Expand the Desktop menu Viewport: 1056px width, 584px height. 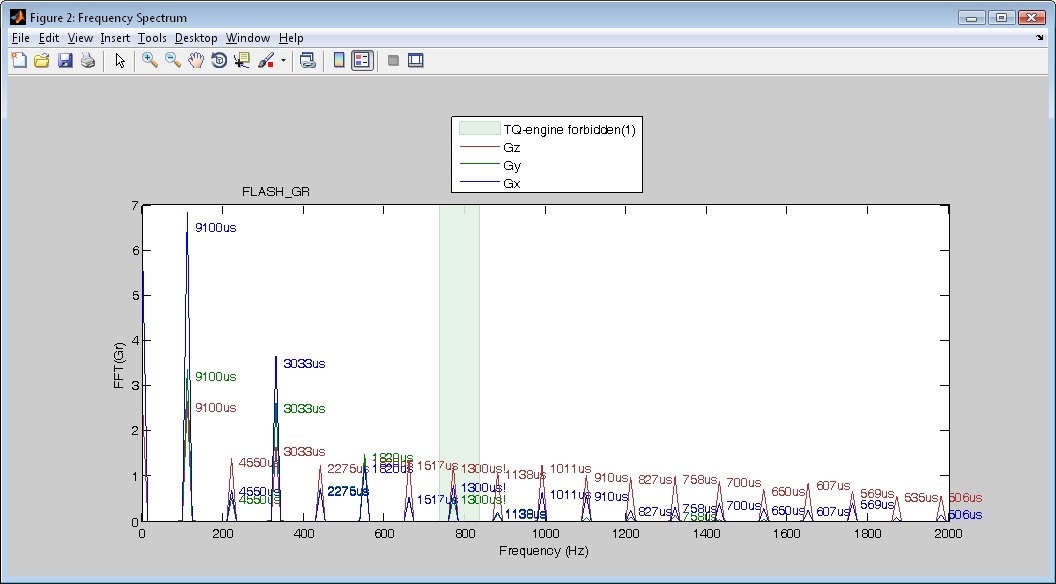[x=196, y=38]
